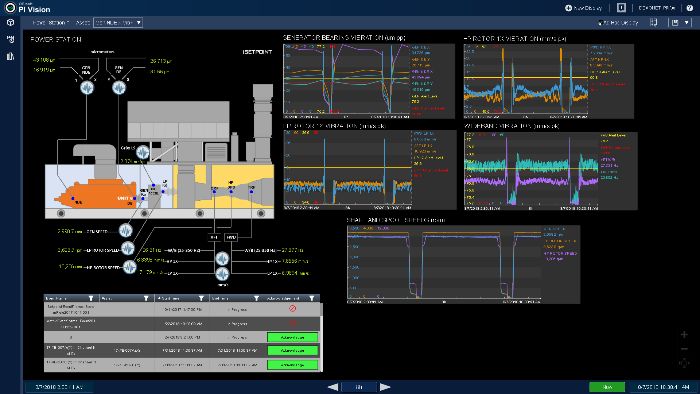Open the graphics library sidebar icon
700x394 pixels.
[10, 56]
